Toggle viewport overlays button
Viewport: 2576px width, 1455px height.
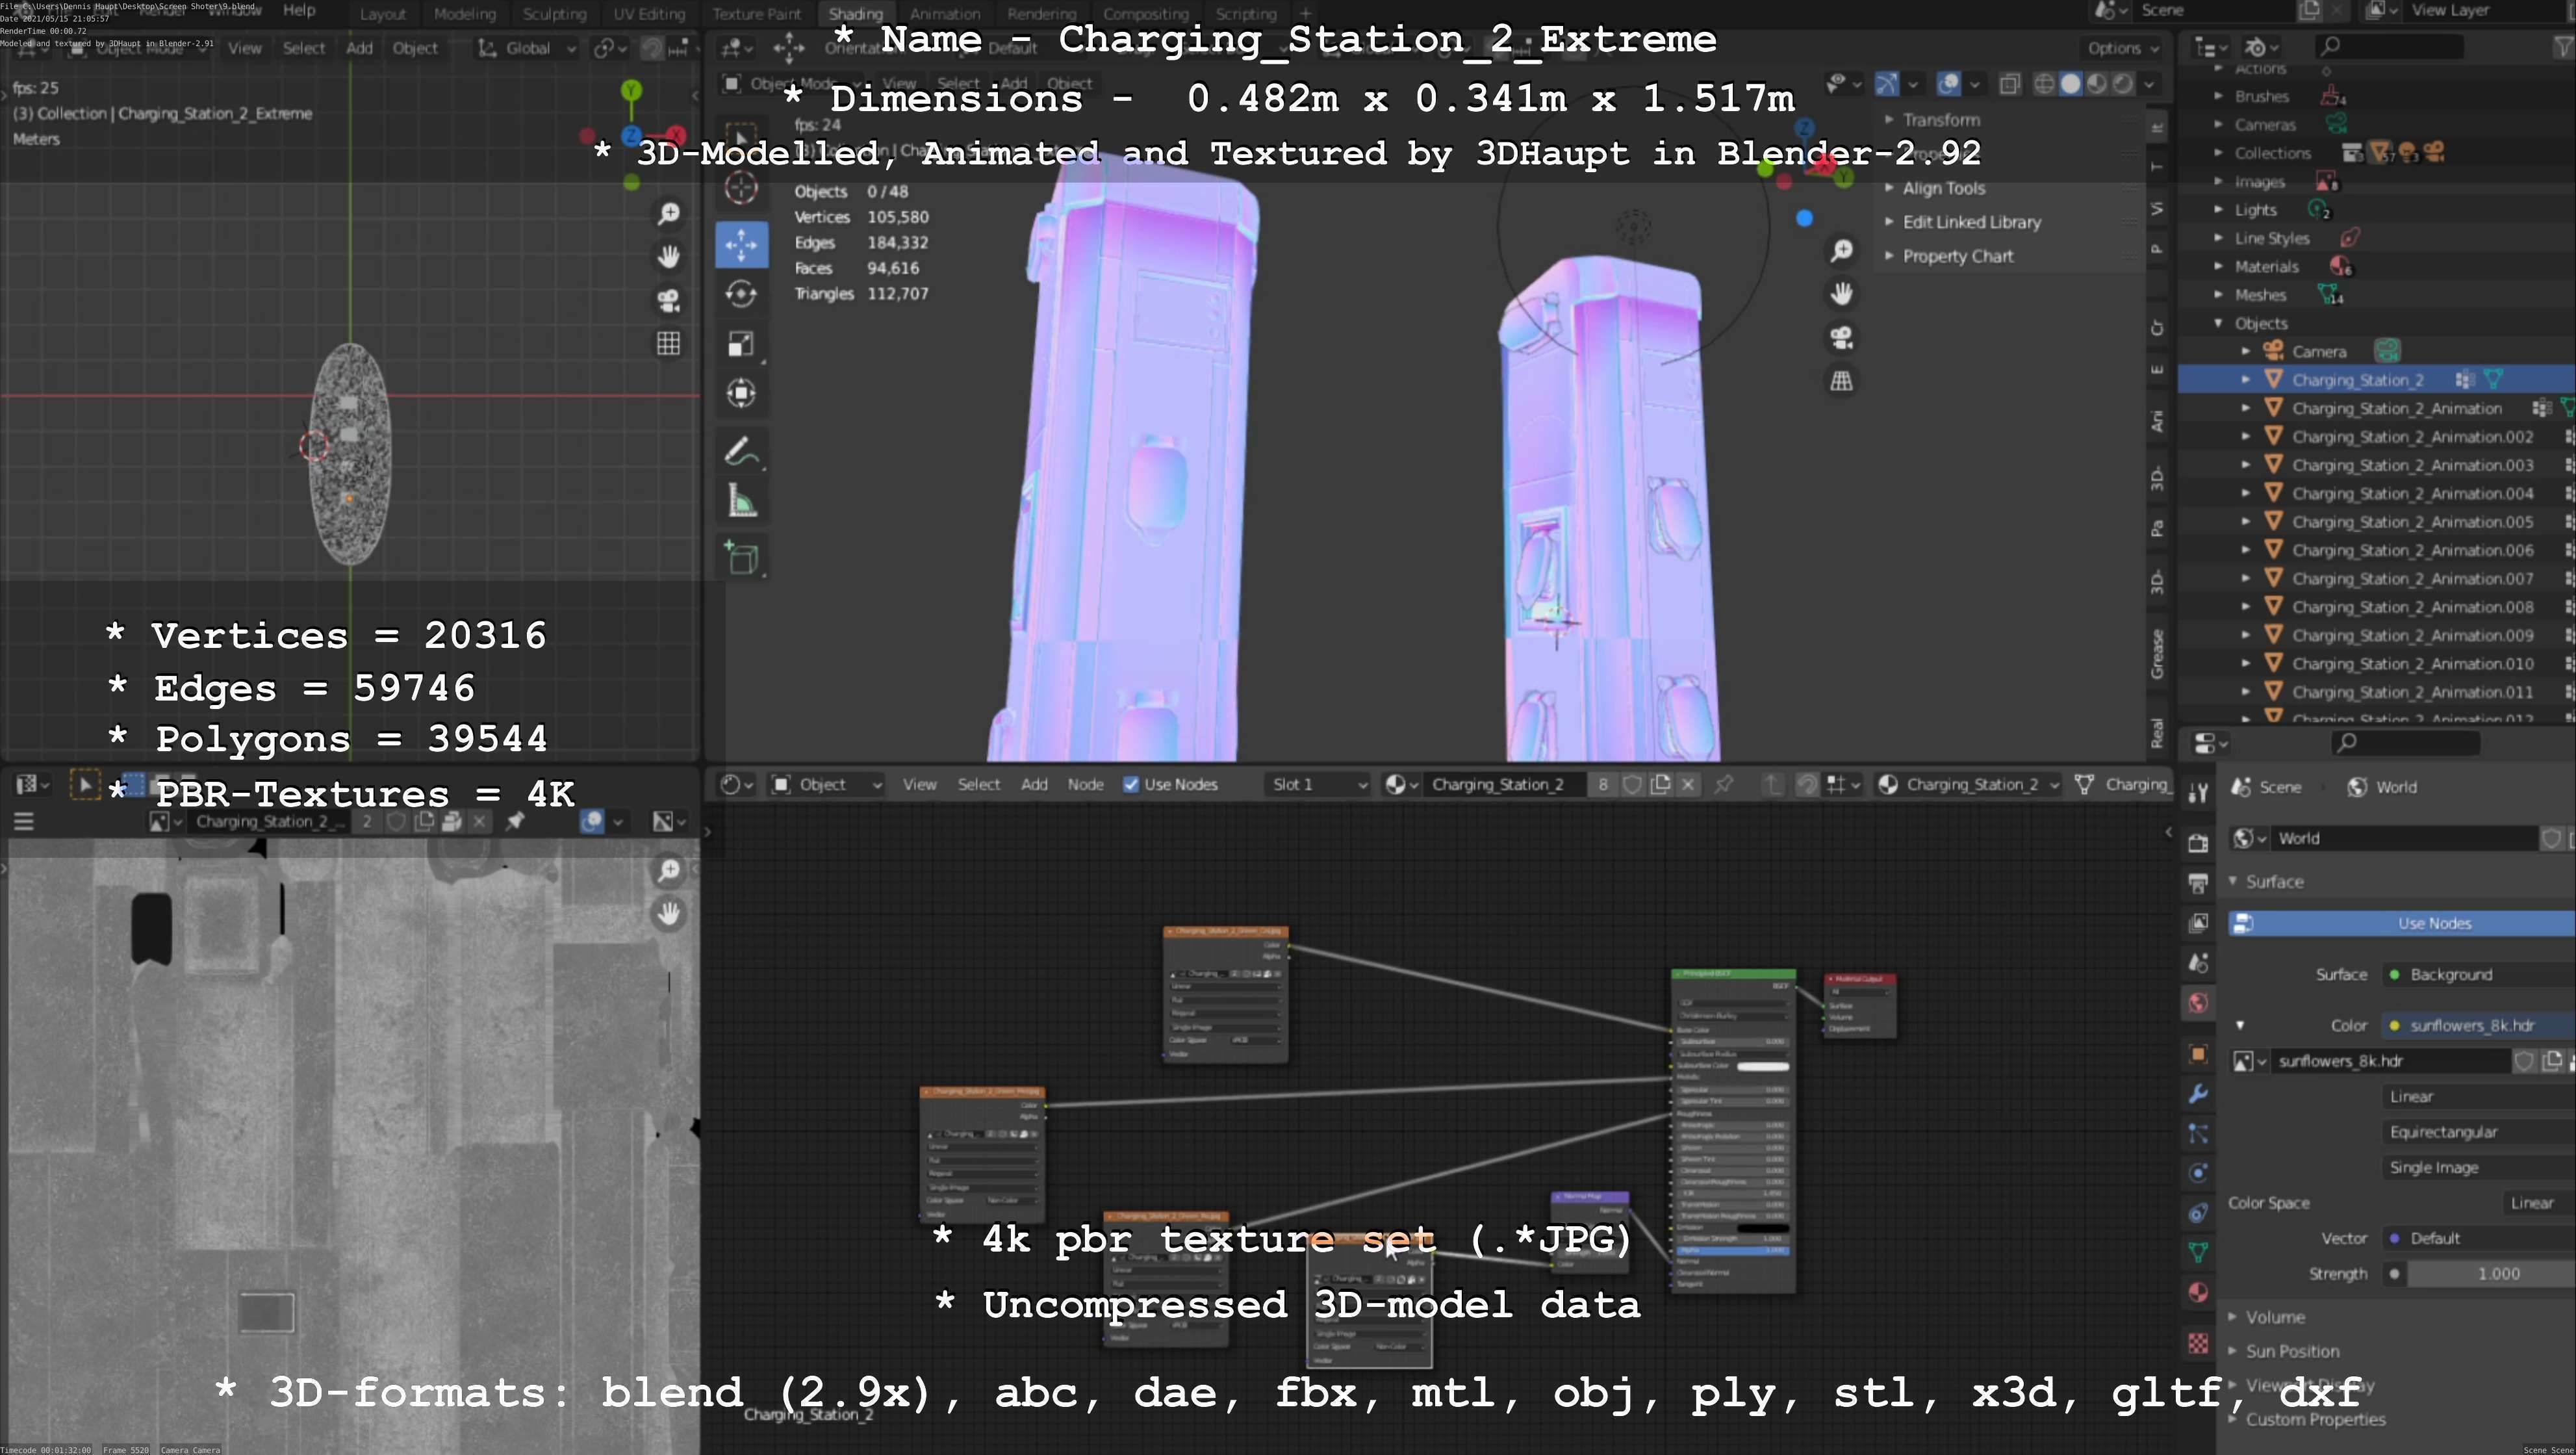[1948, 84]
